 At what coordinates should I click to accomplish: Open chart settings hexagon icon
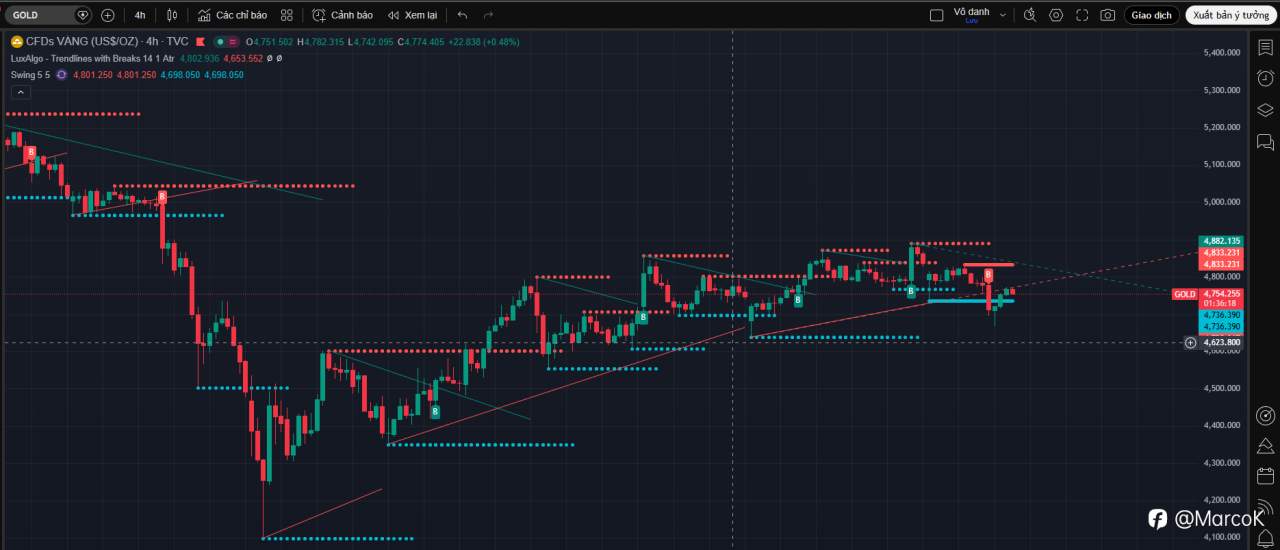click(1055, 15)
